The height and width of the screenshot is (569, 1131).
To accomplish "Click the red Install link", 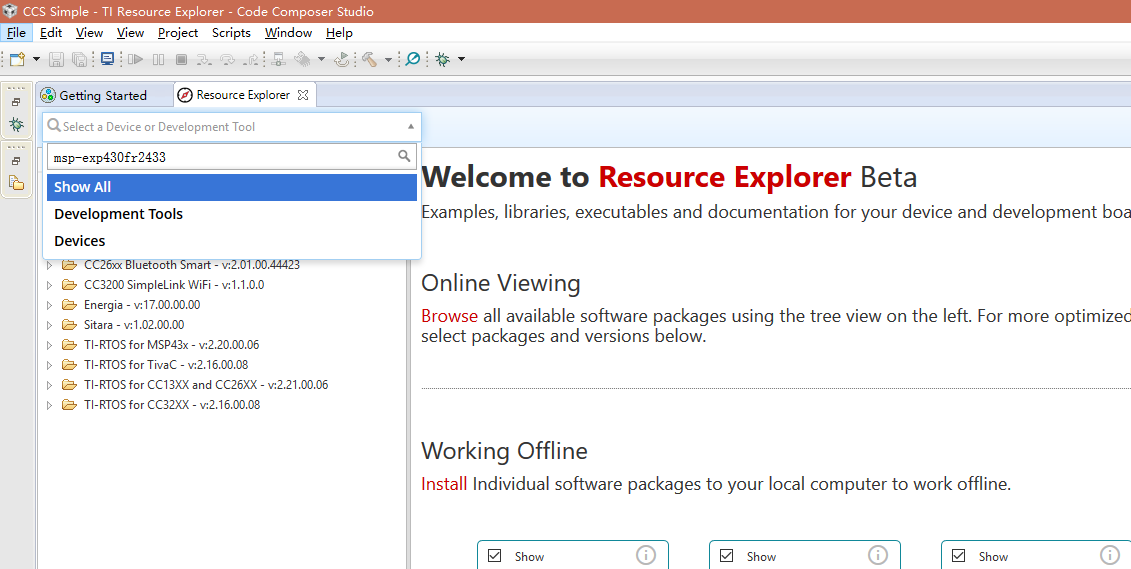I will point(444,484).
